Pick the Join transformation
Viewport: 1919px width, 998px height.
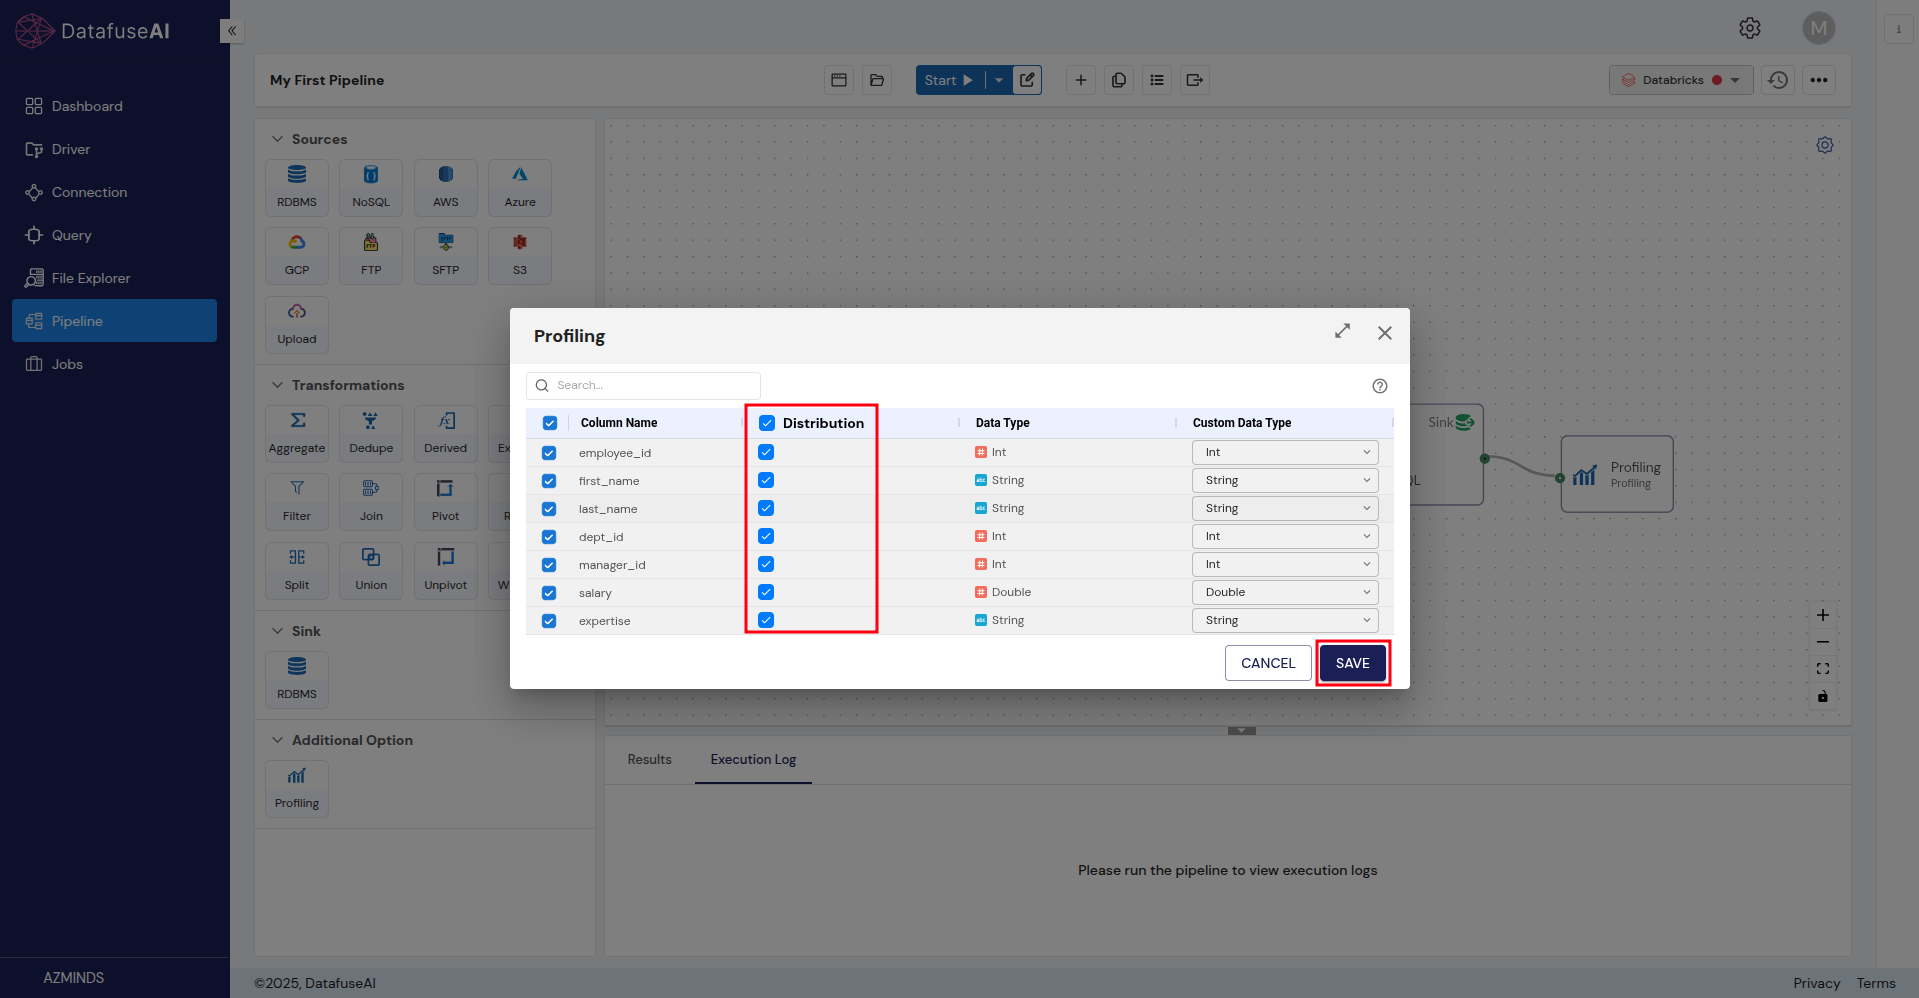click(370, 501)
